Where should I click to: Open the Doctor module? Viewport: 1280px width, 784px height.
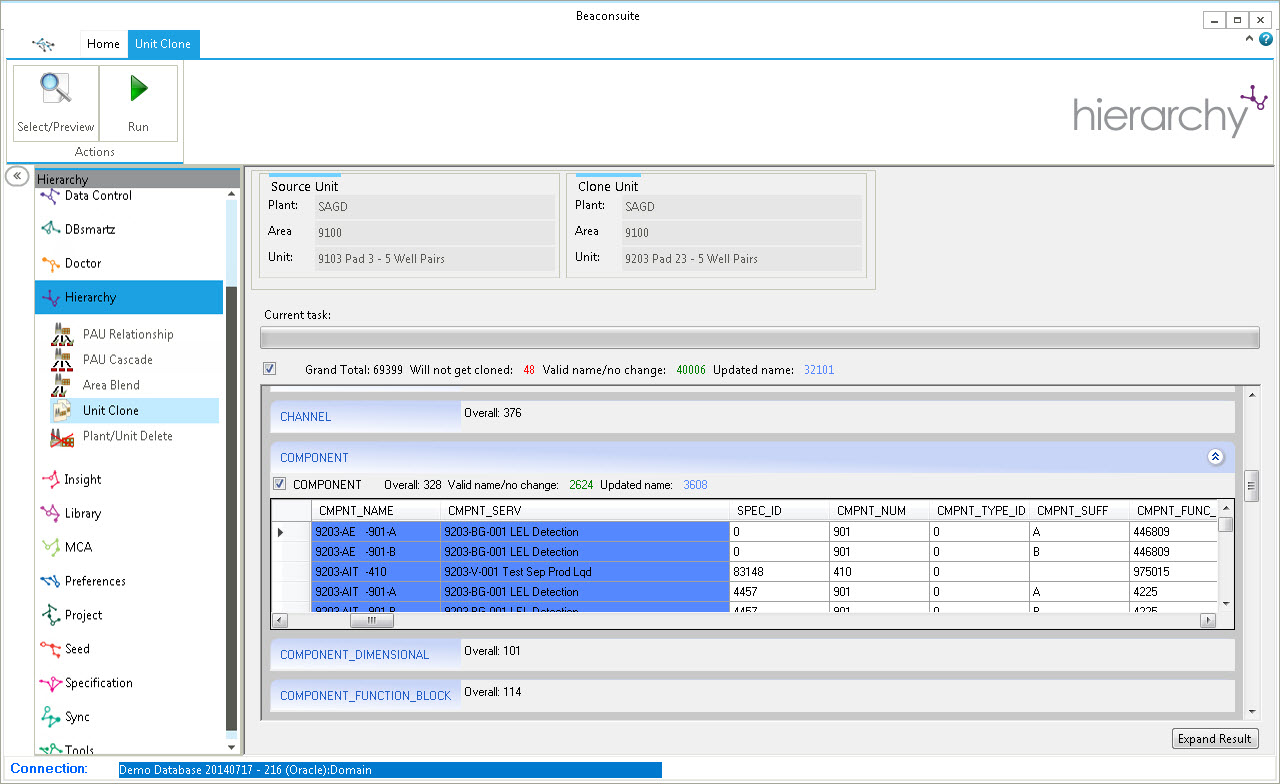(x=83, y=263)
